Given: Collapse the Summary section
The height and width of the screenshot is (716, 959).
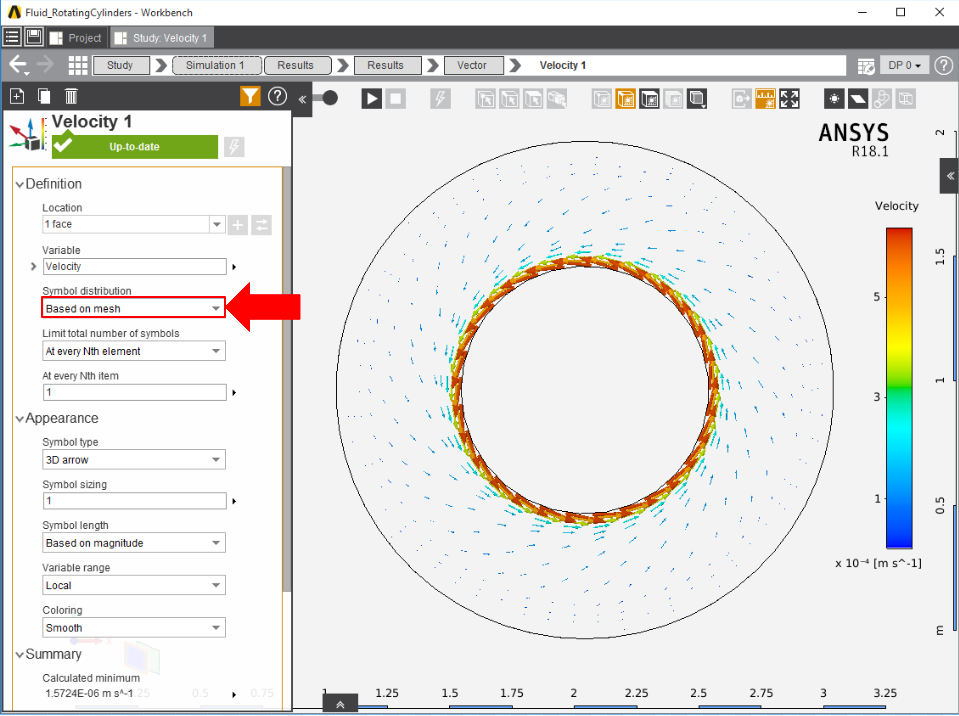Looking at the screenshot, I should (x=20, y=654).
